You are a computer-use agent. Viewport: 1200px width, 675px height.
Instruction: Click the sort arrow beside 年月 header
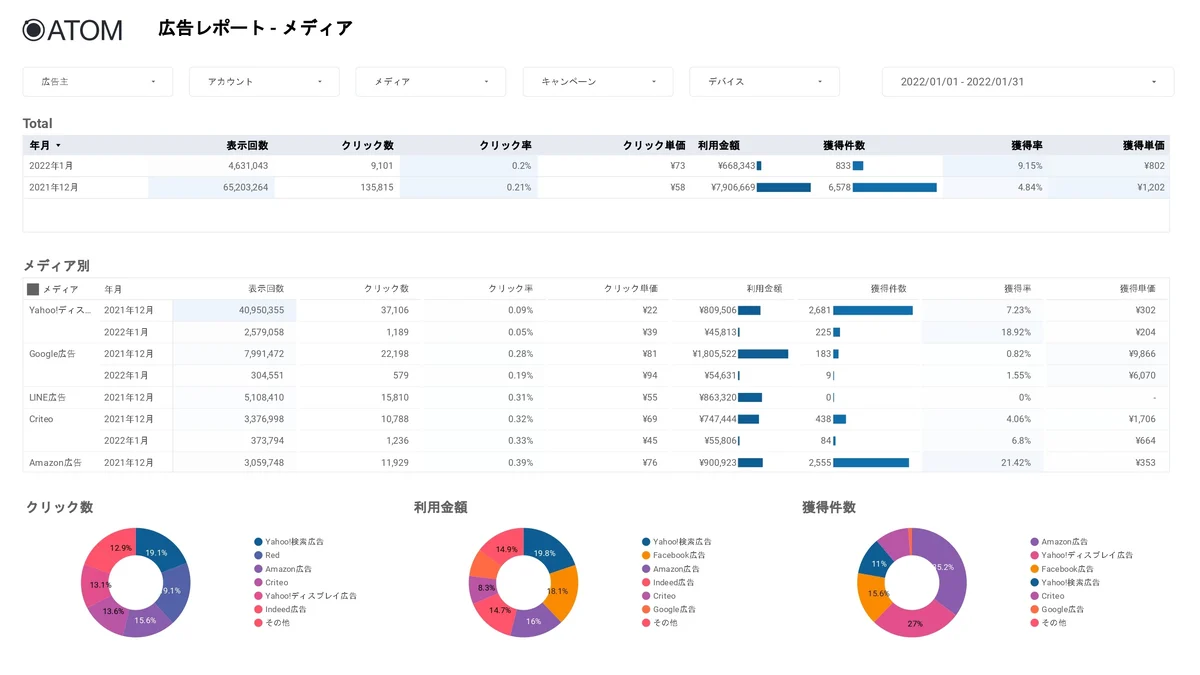pos(58,146)
